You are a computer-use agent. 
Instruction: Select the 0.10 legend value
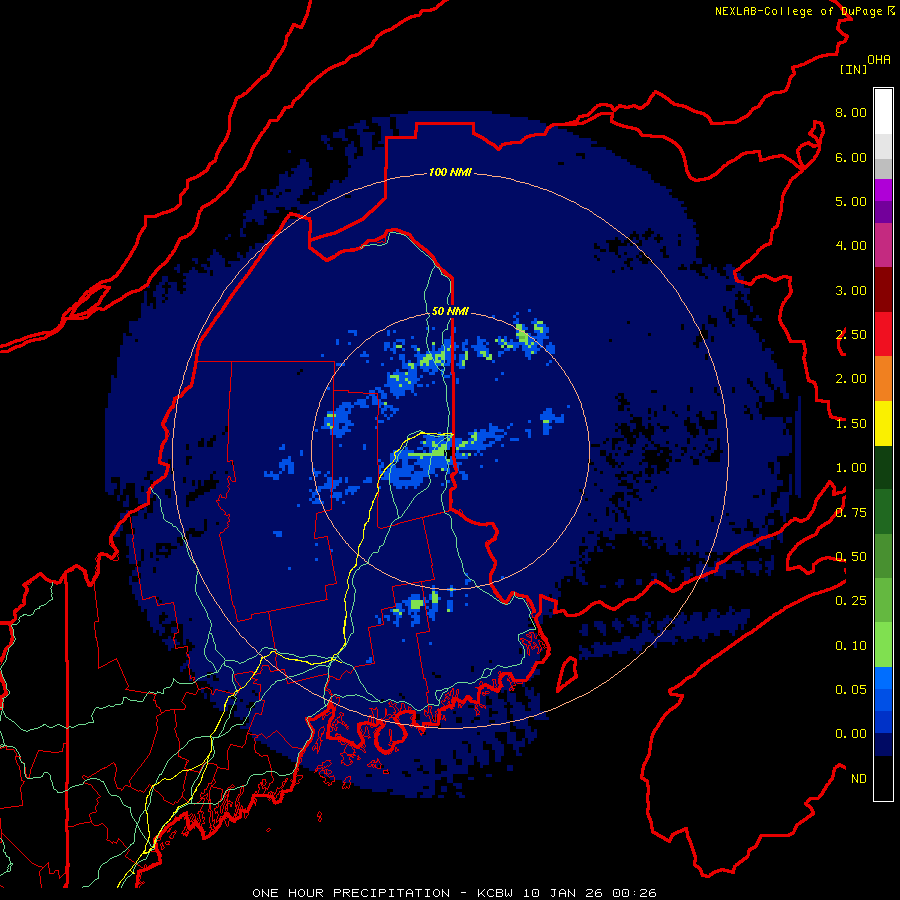(851, 646)
